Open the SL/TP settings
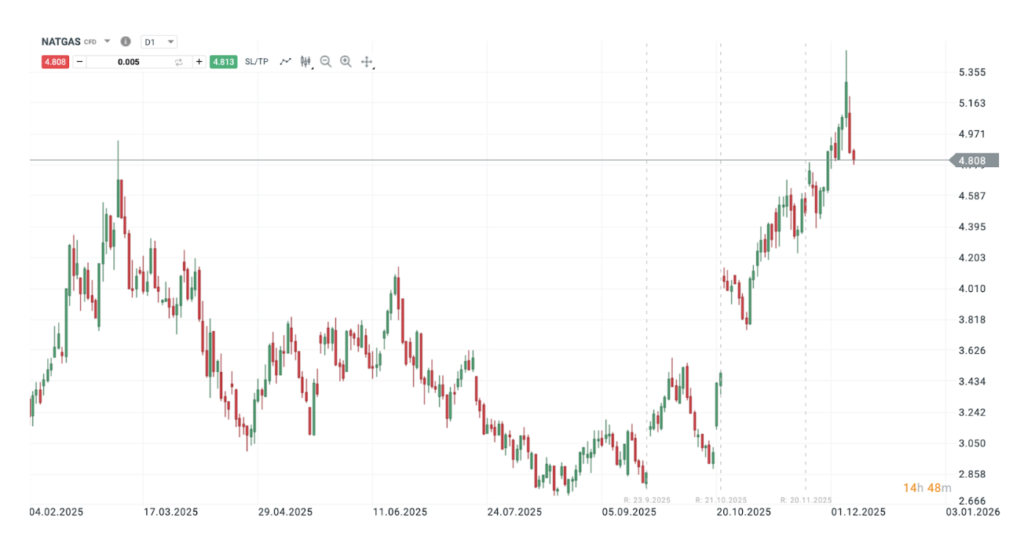1024x543 pixels. pos(257,62)
